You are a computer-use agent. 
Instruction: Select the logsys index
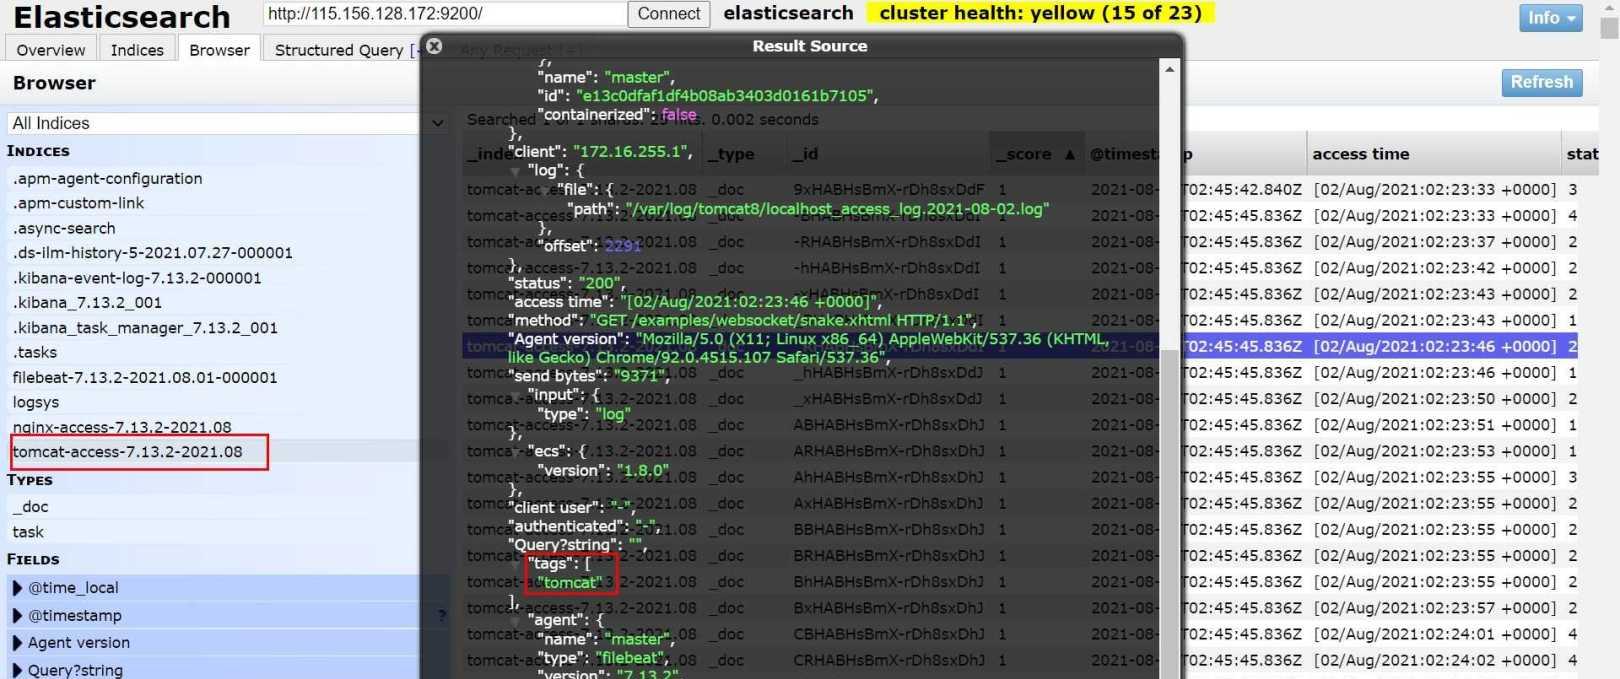tap(36, 402)
